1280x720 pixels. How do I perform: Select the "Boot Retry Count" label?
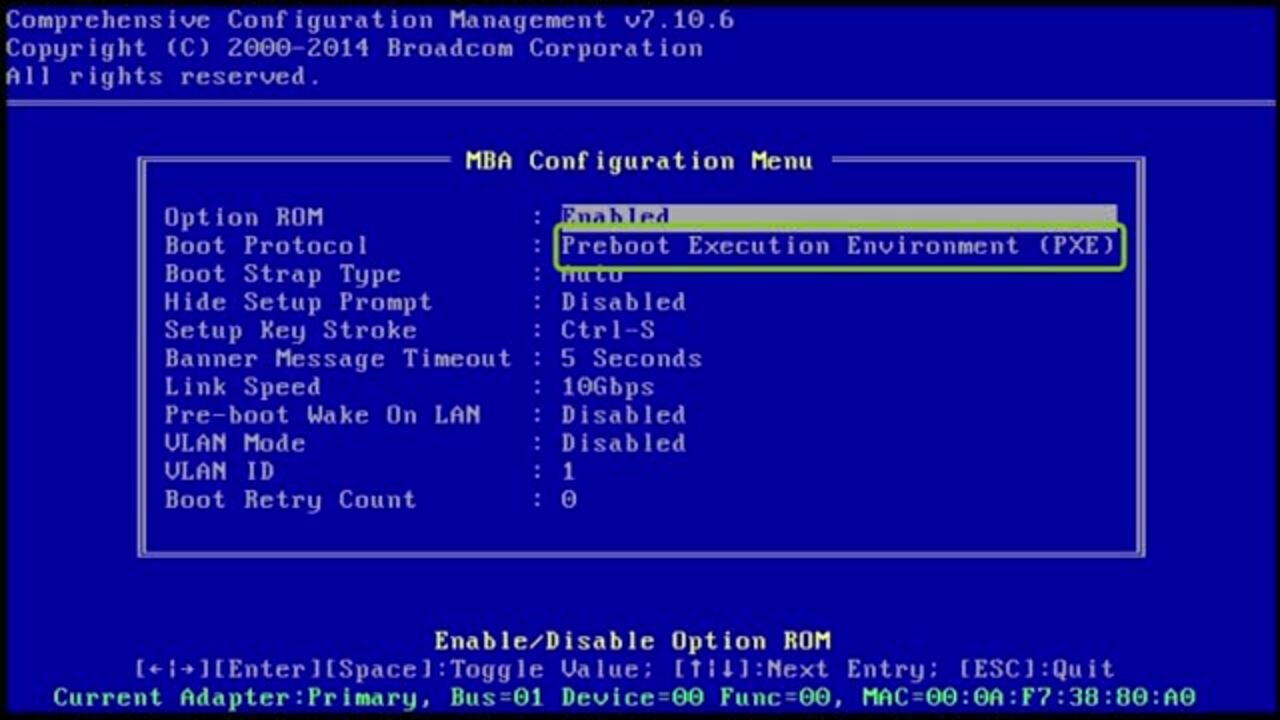[x=290, y=499]
